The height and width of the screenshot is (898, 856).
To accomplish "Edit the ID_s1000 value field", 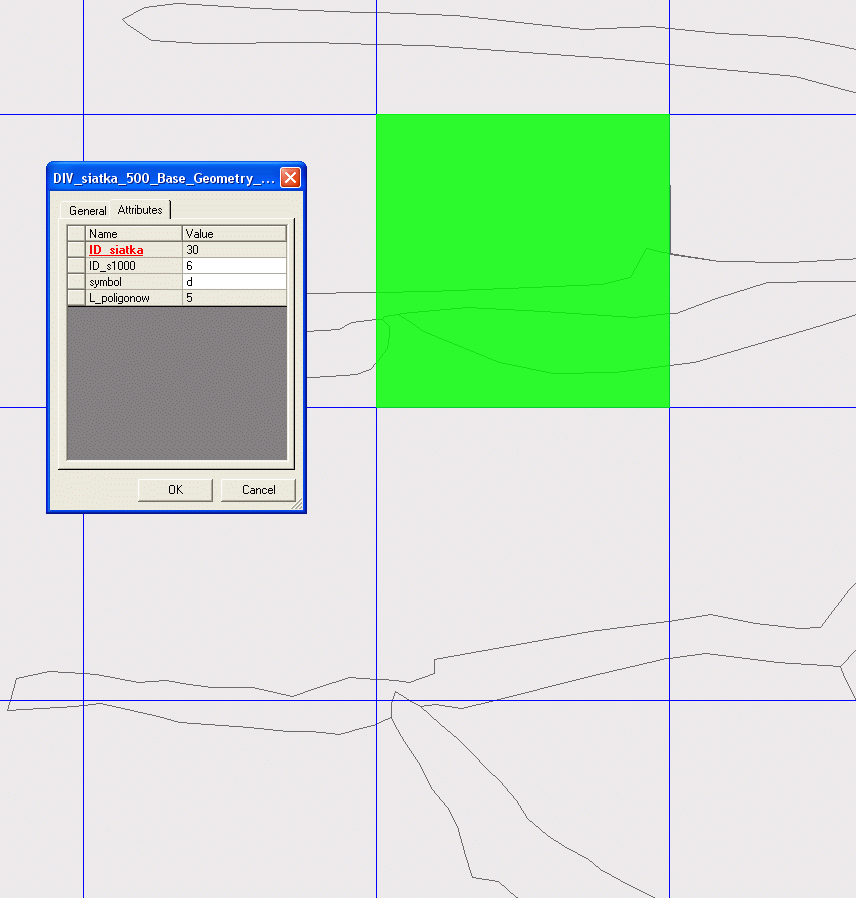I will (x=235, y=266).
